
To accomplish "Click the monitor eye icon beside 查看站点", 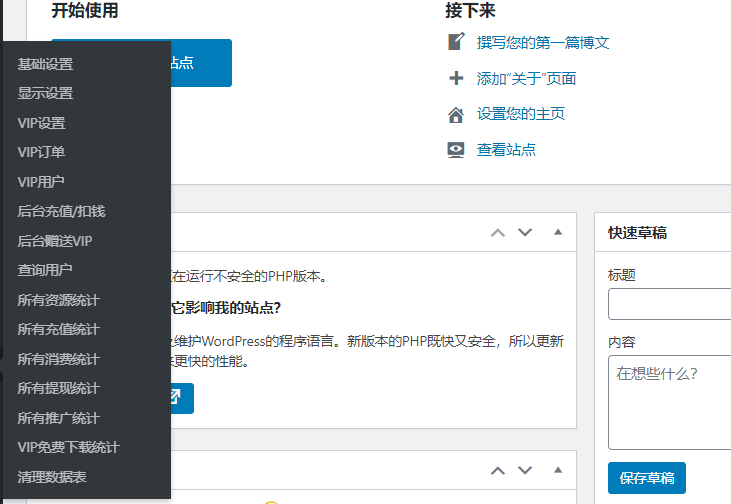I will 456,150.
